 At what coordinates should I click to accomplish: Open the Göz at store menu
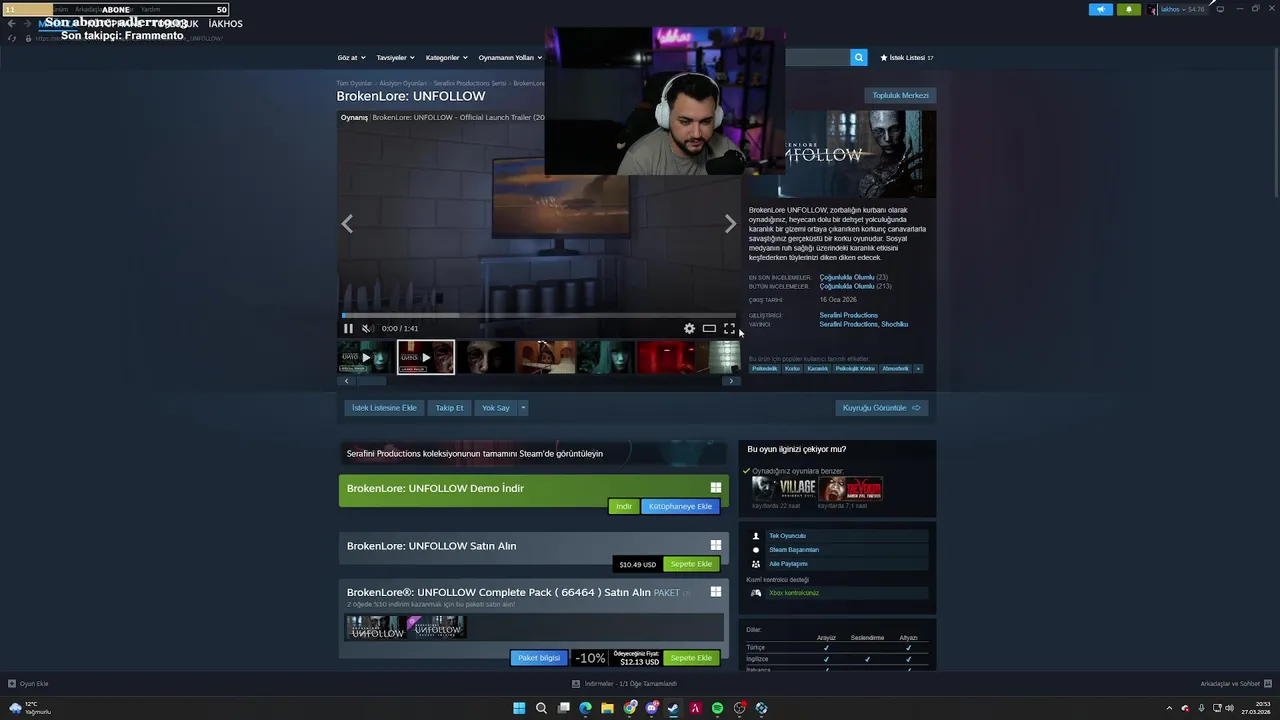[351, 57]
